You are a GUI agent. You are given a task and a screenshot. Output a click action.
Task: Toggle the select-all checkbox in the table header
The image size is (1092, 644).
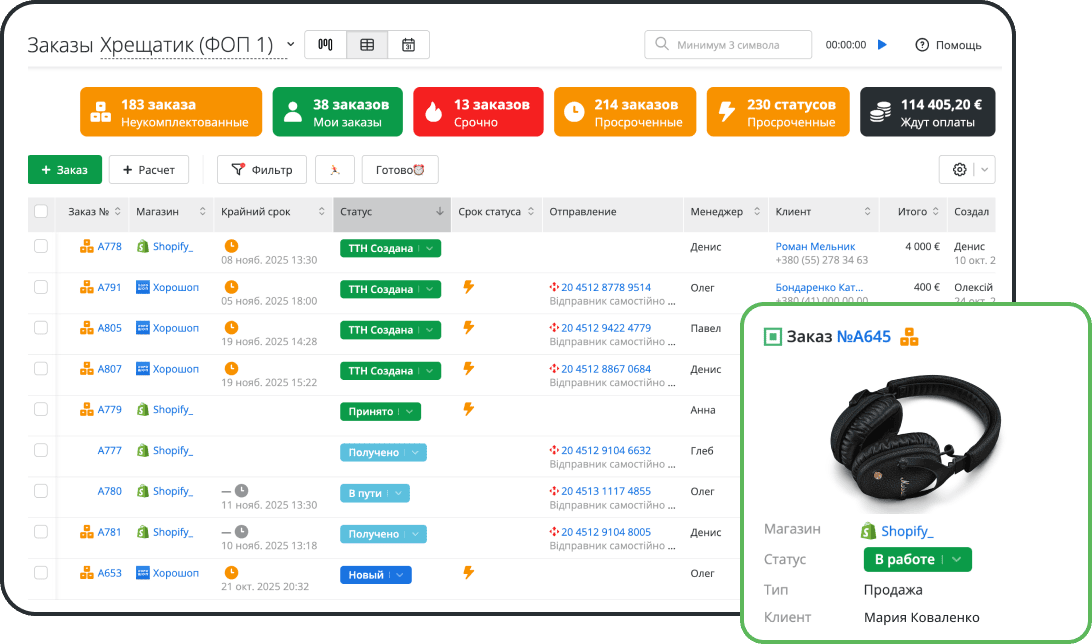point(41,213)
